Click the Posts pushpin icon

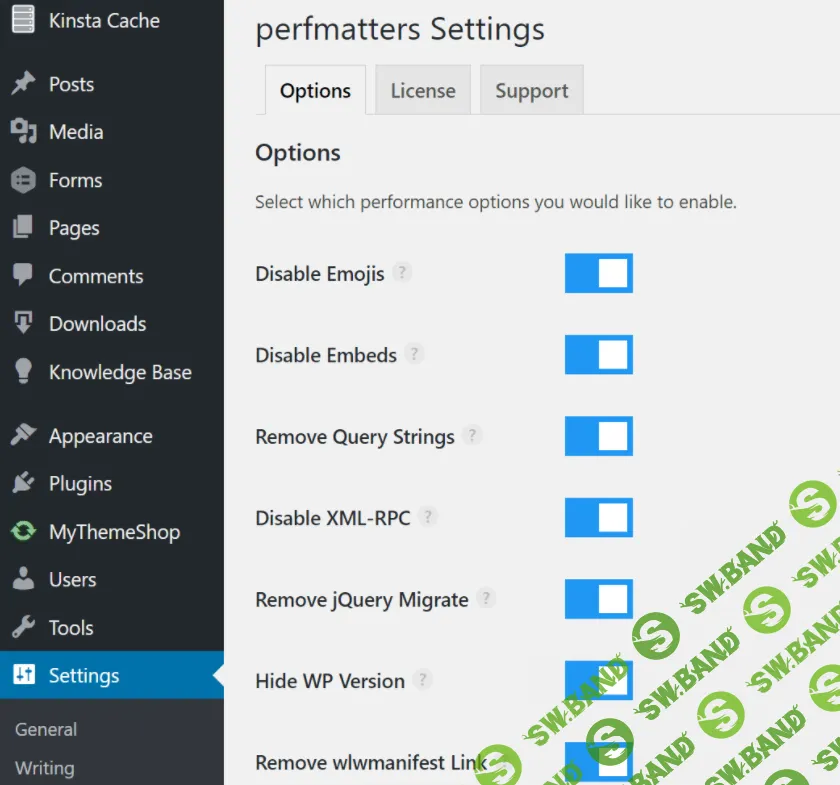pyautogui.click(x=22, y=84)
